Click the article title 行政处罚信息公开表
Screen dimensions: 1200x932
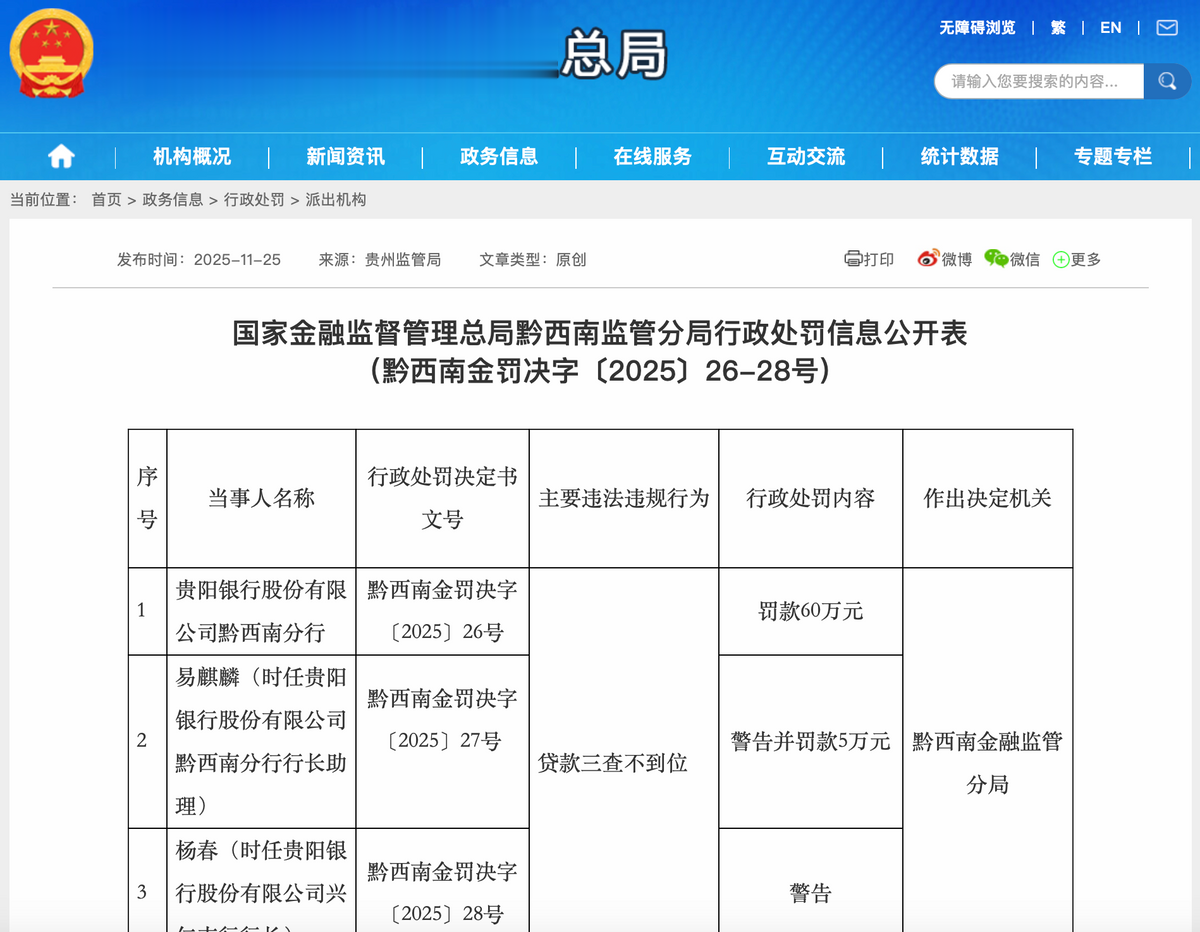600,333
